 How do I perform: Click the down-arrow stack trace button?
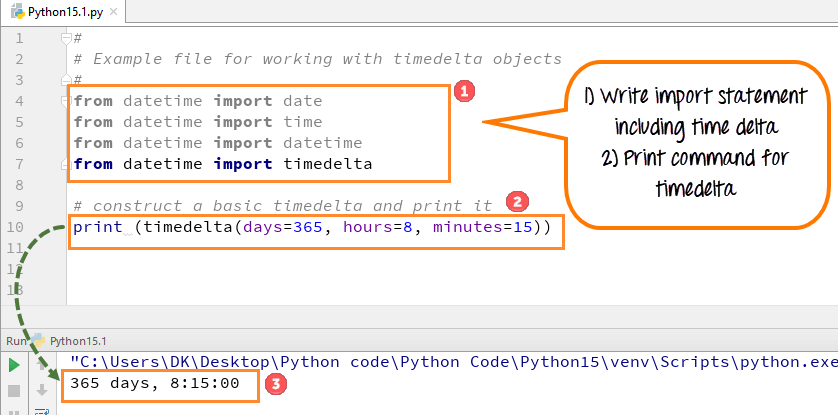tap(42, 389)
